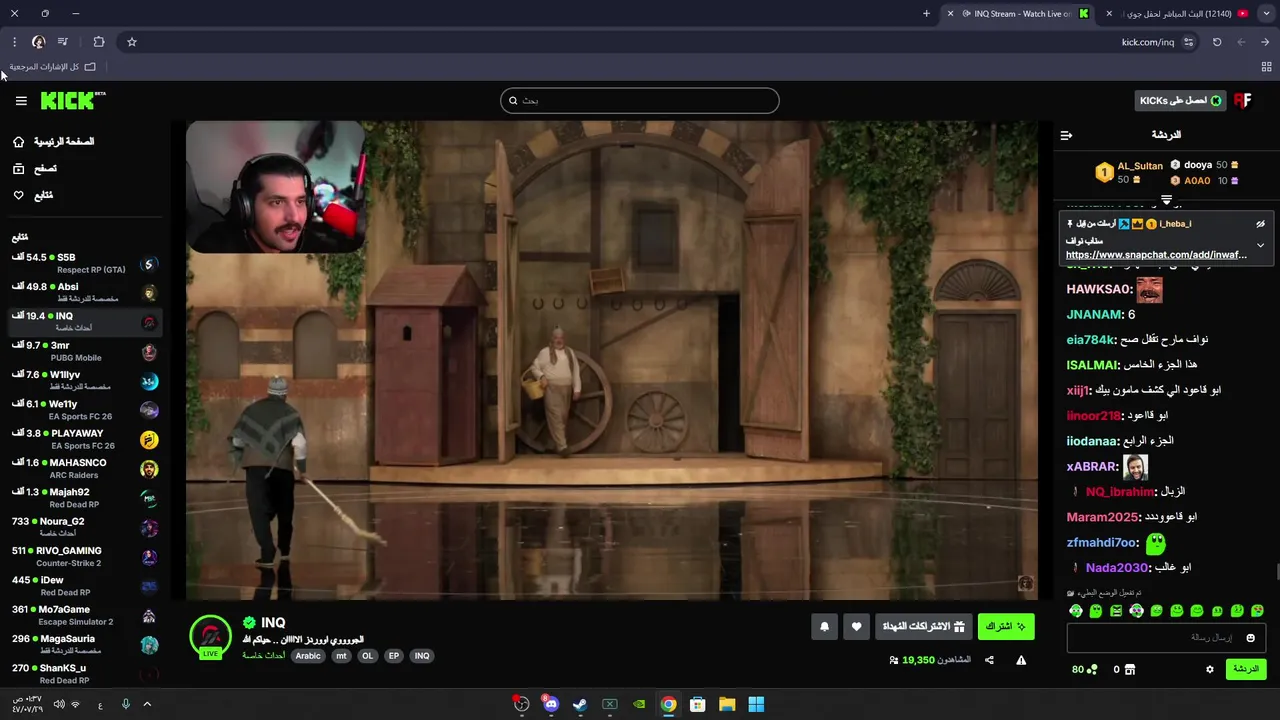
Task: Select the Noura_G2 channel row
Action: click(84, 528)
